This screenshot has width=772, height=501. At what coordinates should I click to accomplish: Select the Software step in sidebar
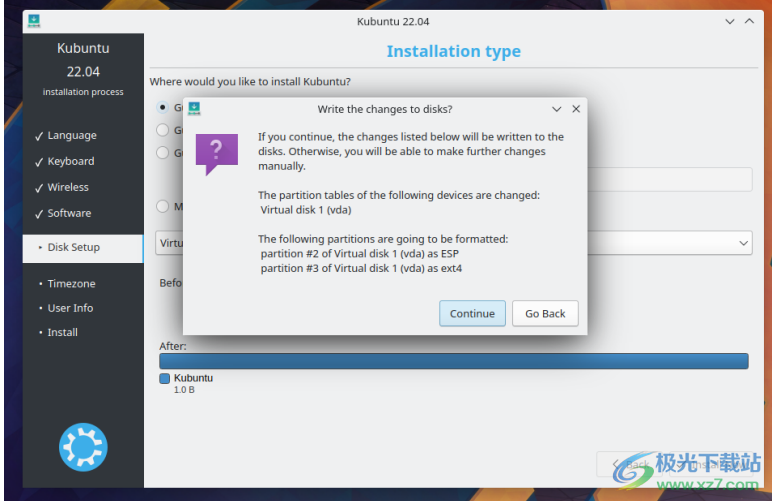point(69,214)
